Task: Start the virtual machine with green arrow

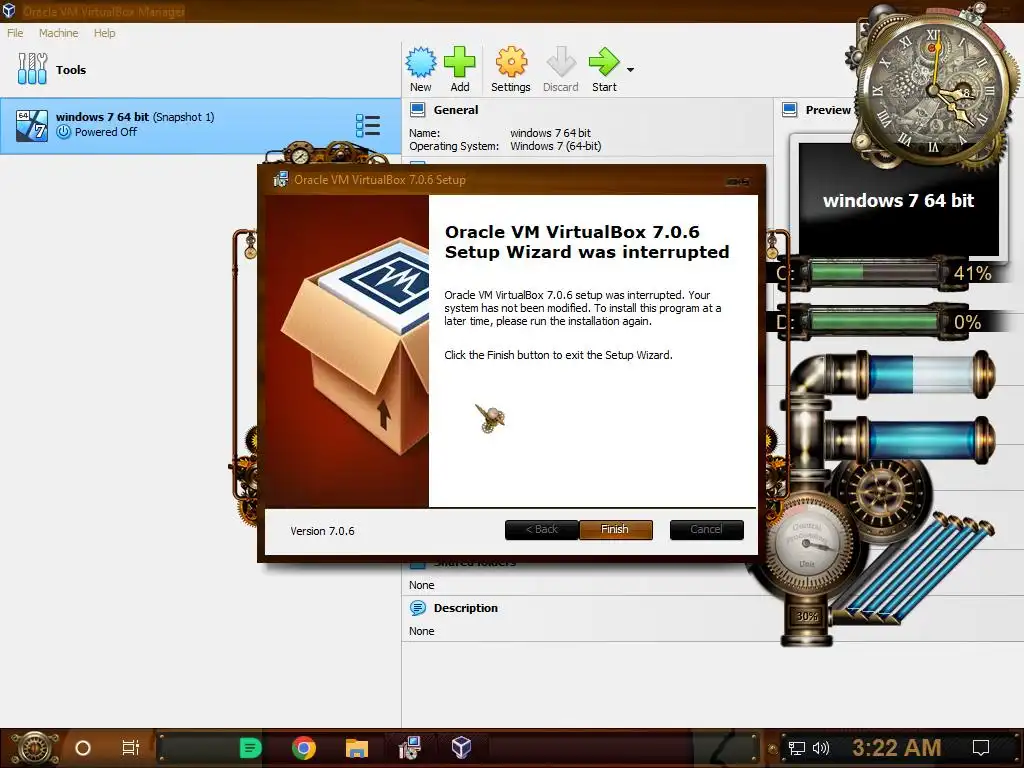Action: (x=604, y=62)
